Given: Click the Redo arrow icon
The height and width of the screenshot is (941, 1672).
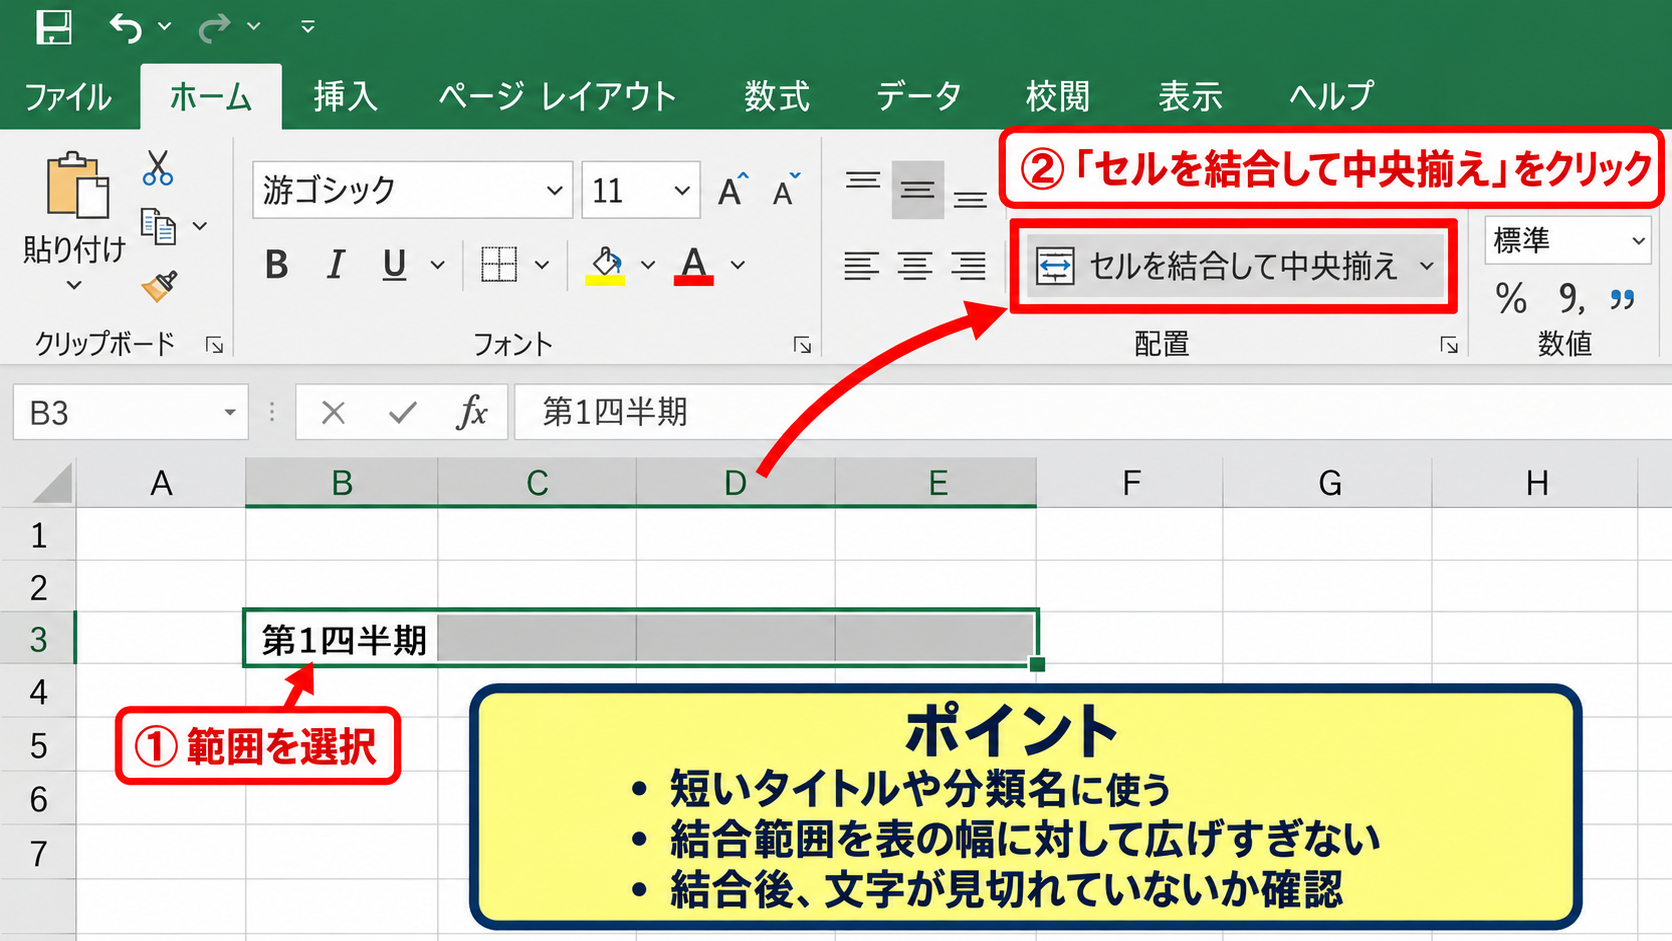Looking at the screenshot, I should coord(214,27).
